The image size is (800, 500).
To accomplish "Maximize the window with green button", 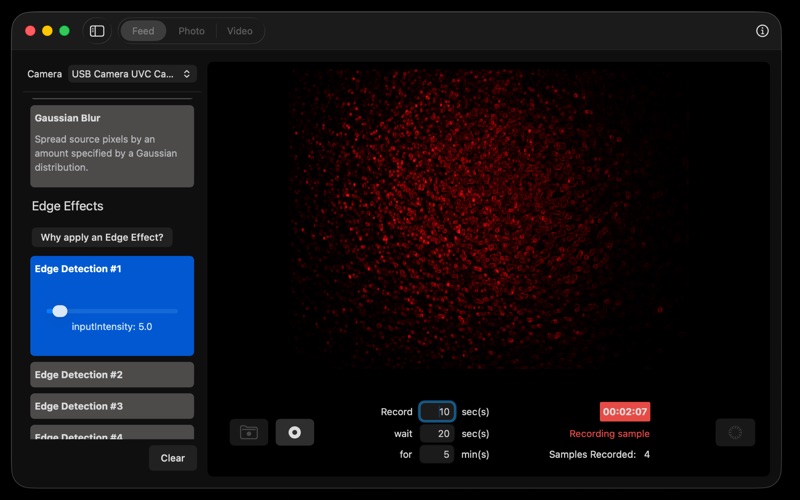I will [x=64, y=31].
